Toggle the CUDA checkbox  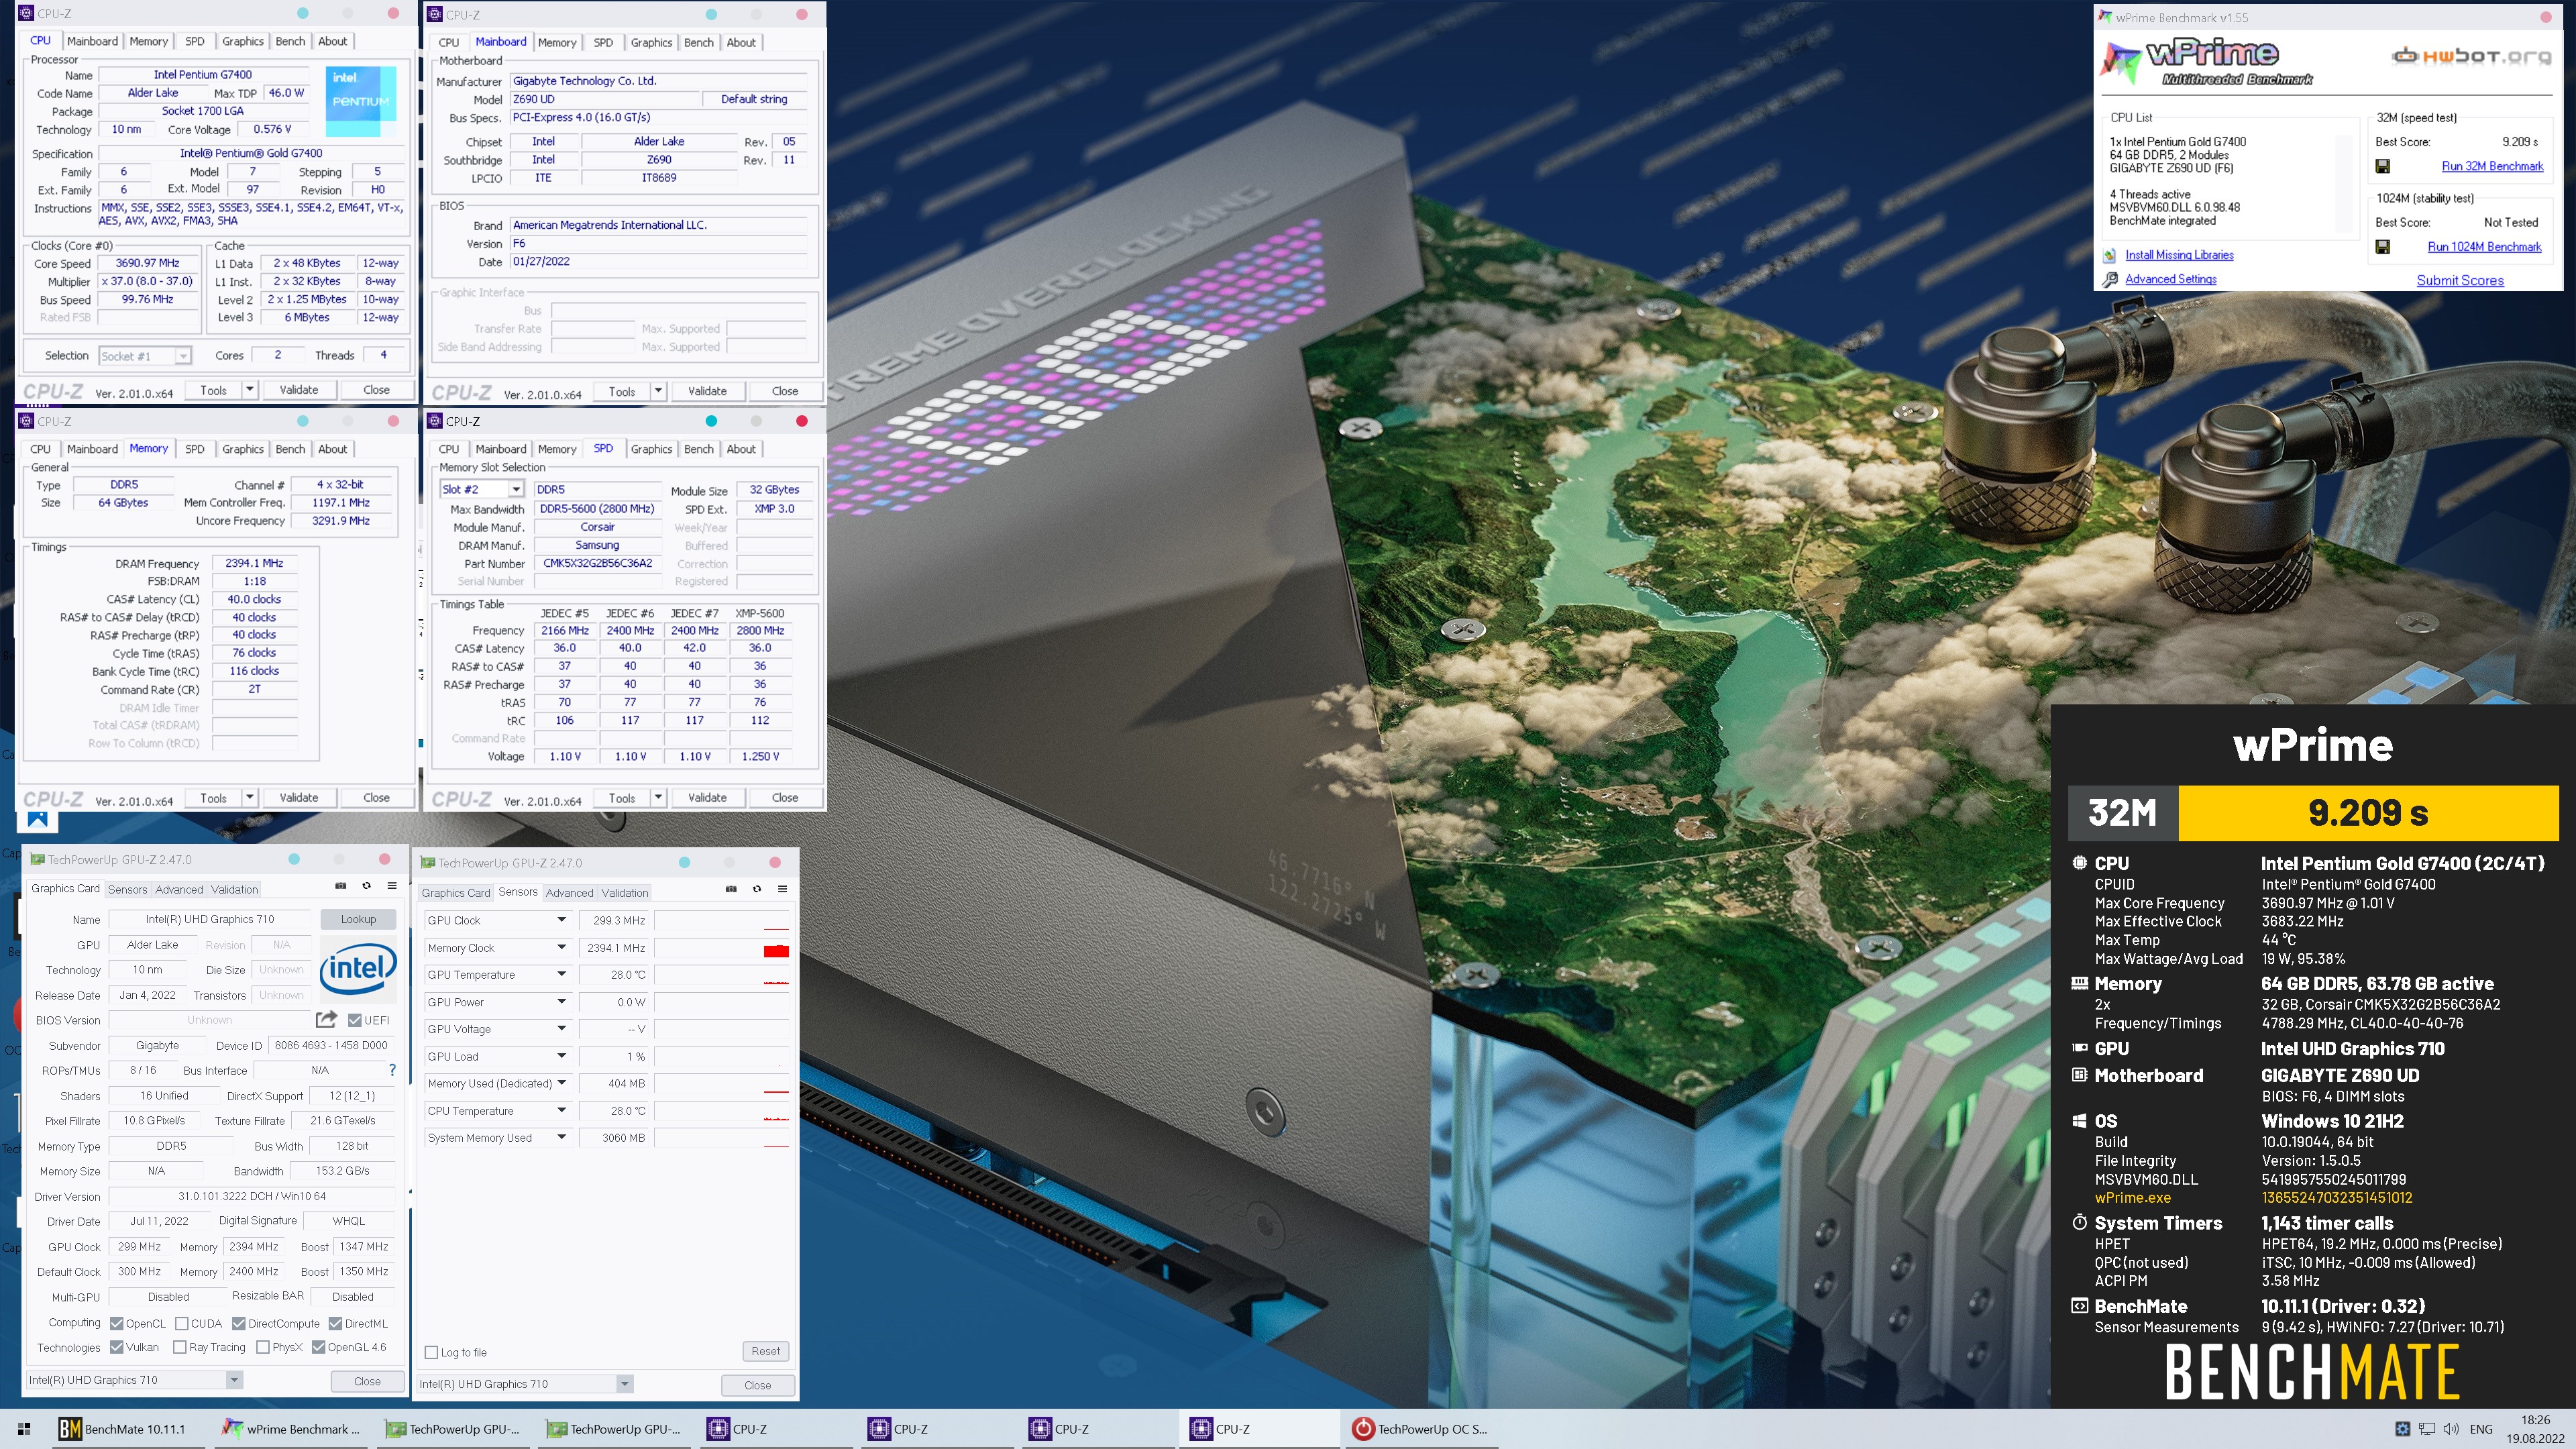pyautogui.click(x=181, y=1323)
